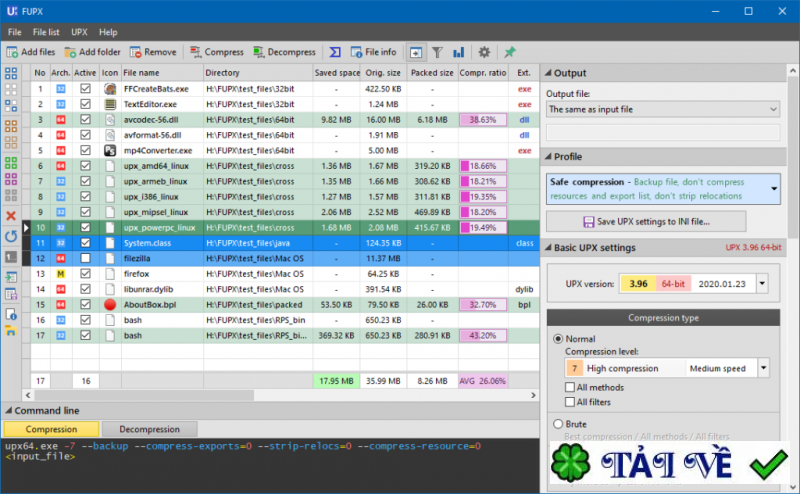Open the File list menu
This screenshot has height=494, width=800.
[46, 32]
